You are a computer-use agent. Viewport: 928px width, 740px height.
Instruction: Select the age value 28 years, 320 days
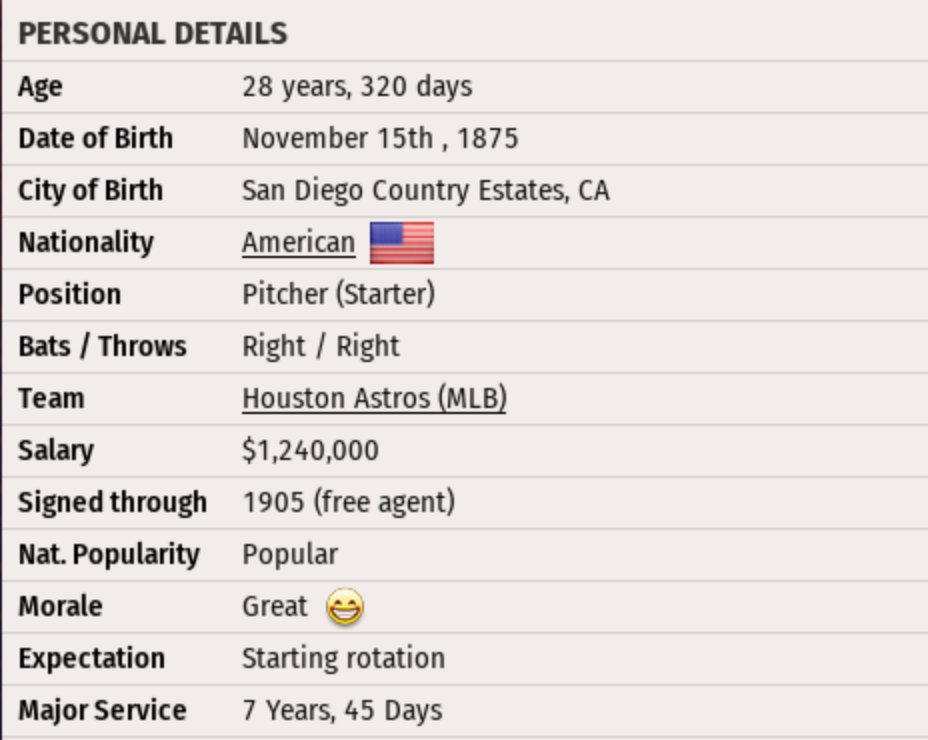point(357,87)
